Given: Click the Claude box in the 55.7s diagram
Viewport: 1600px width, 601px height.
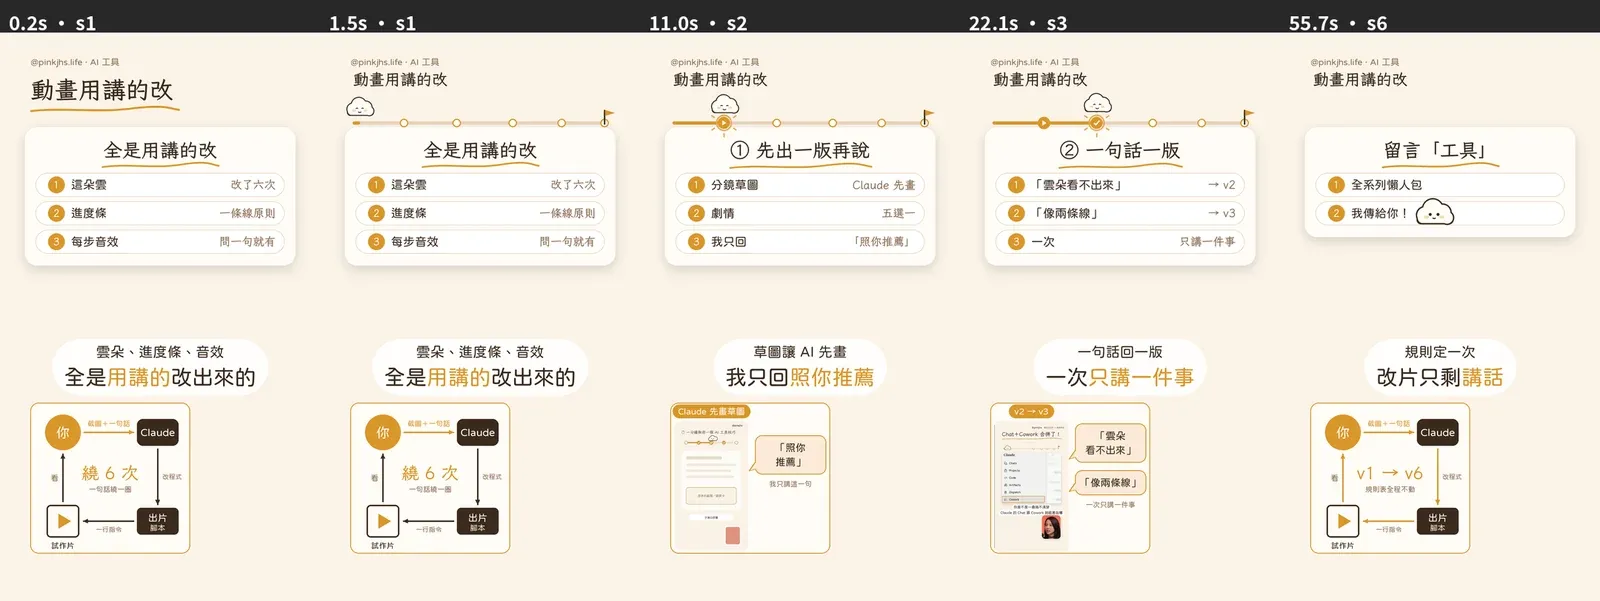Looking at the screenshot, I should 1437,432.
